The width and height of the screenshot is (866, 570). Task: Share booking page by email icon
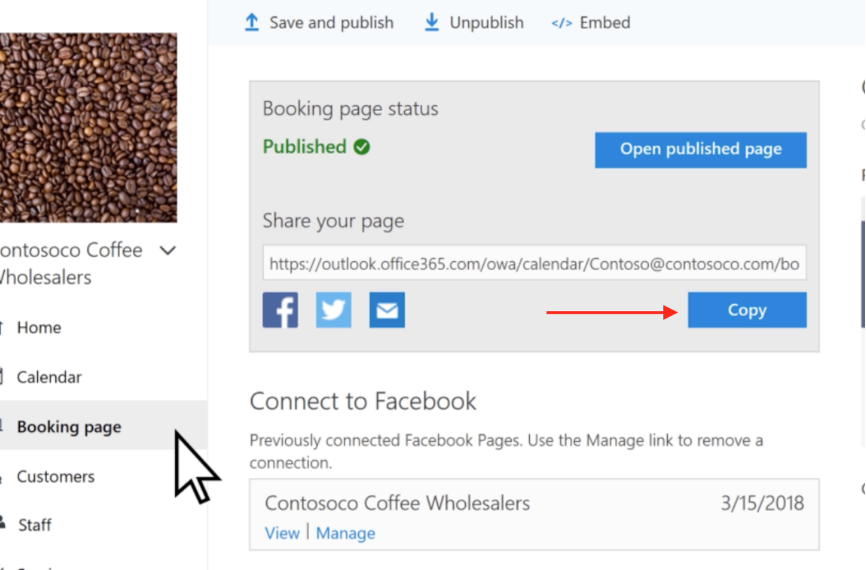[387, 310]
